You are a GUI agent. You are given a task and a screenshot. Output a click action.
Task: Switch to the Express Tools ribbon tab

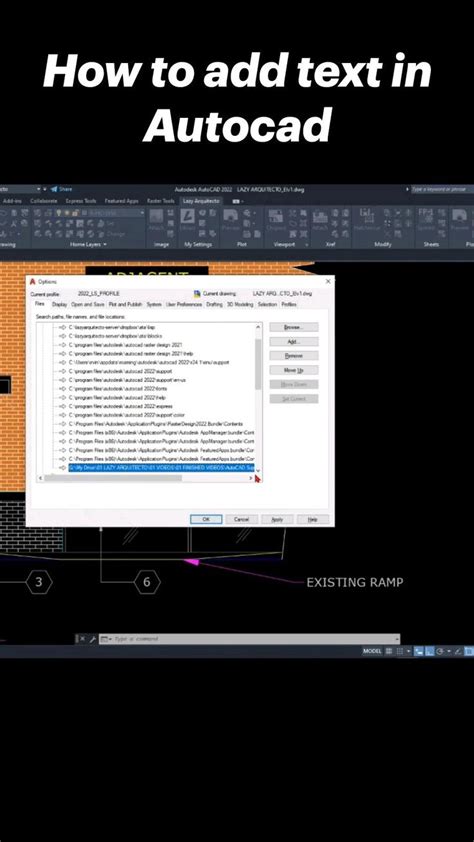(81, 201)
